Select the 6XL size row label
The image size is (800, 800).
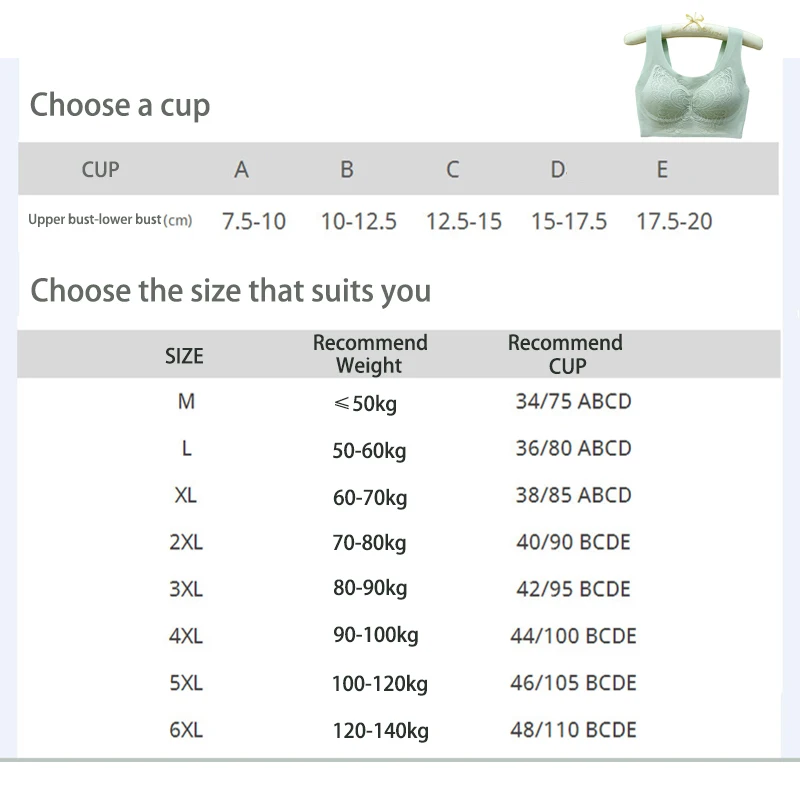tap(186, 730)
